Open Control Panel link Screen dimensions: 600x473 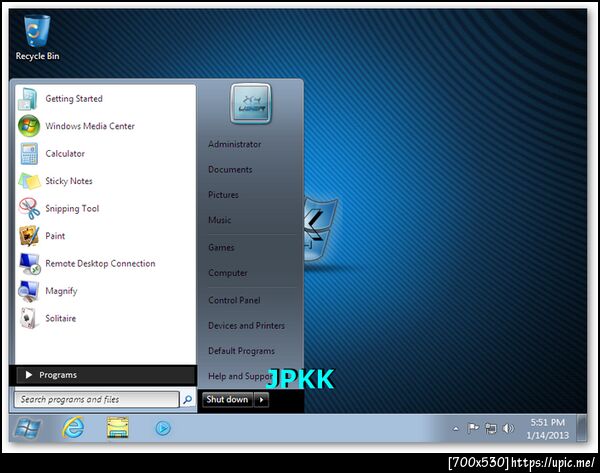tap(234, 300)
